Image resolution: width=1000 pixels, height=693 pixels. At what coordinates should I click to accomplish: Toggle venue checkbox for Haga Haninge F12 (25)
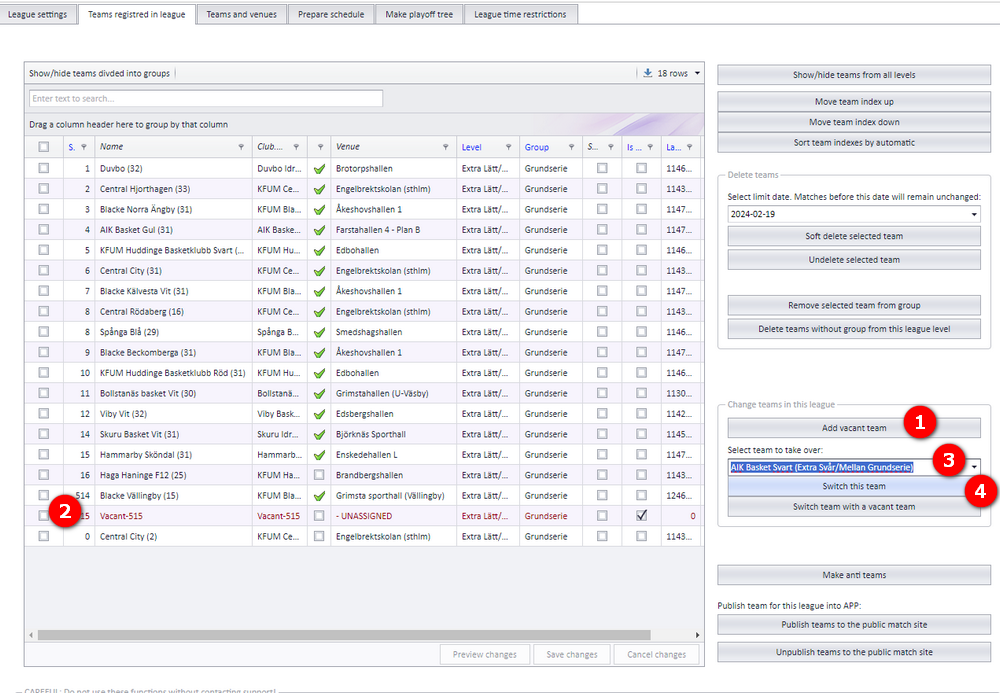(319, 475)
